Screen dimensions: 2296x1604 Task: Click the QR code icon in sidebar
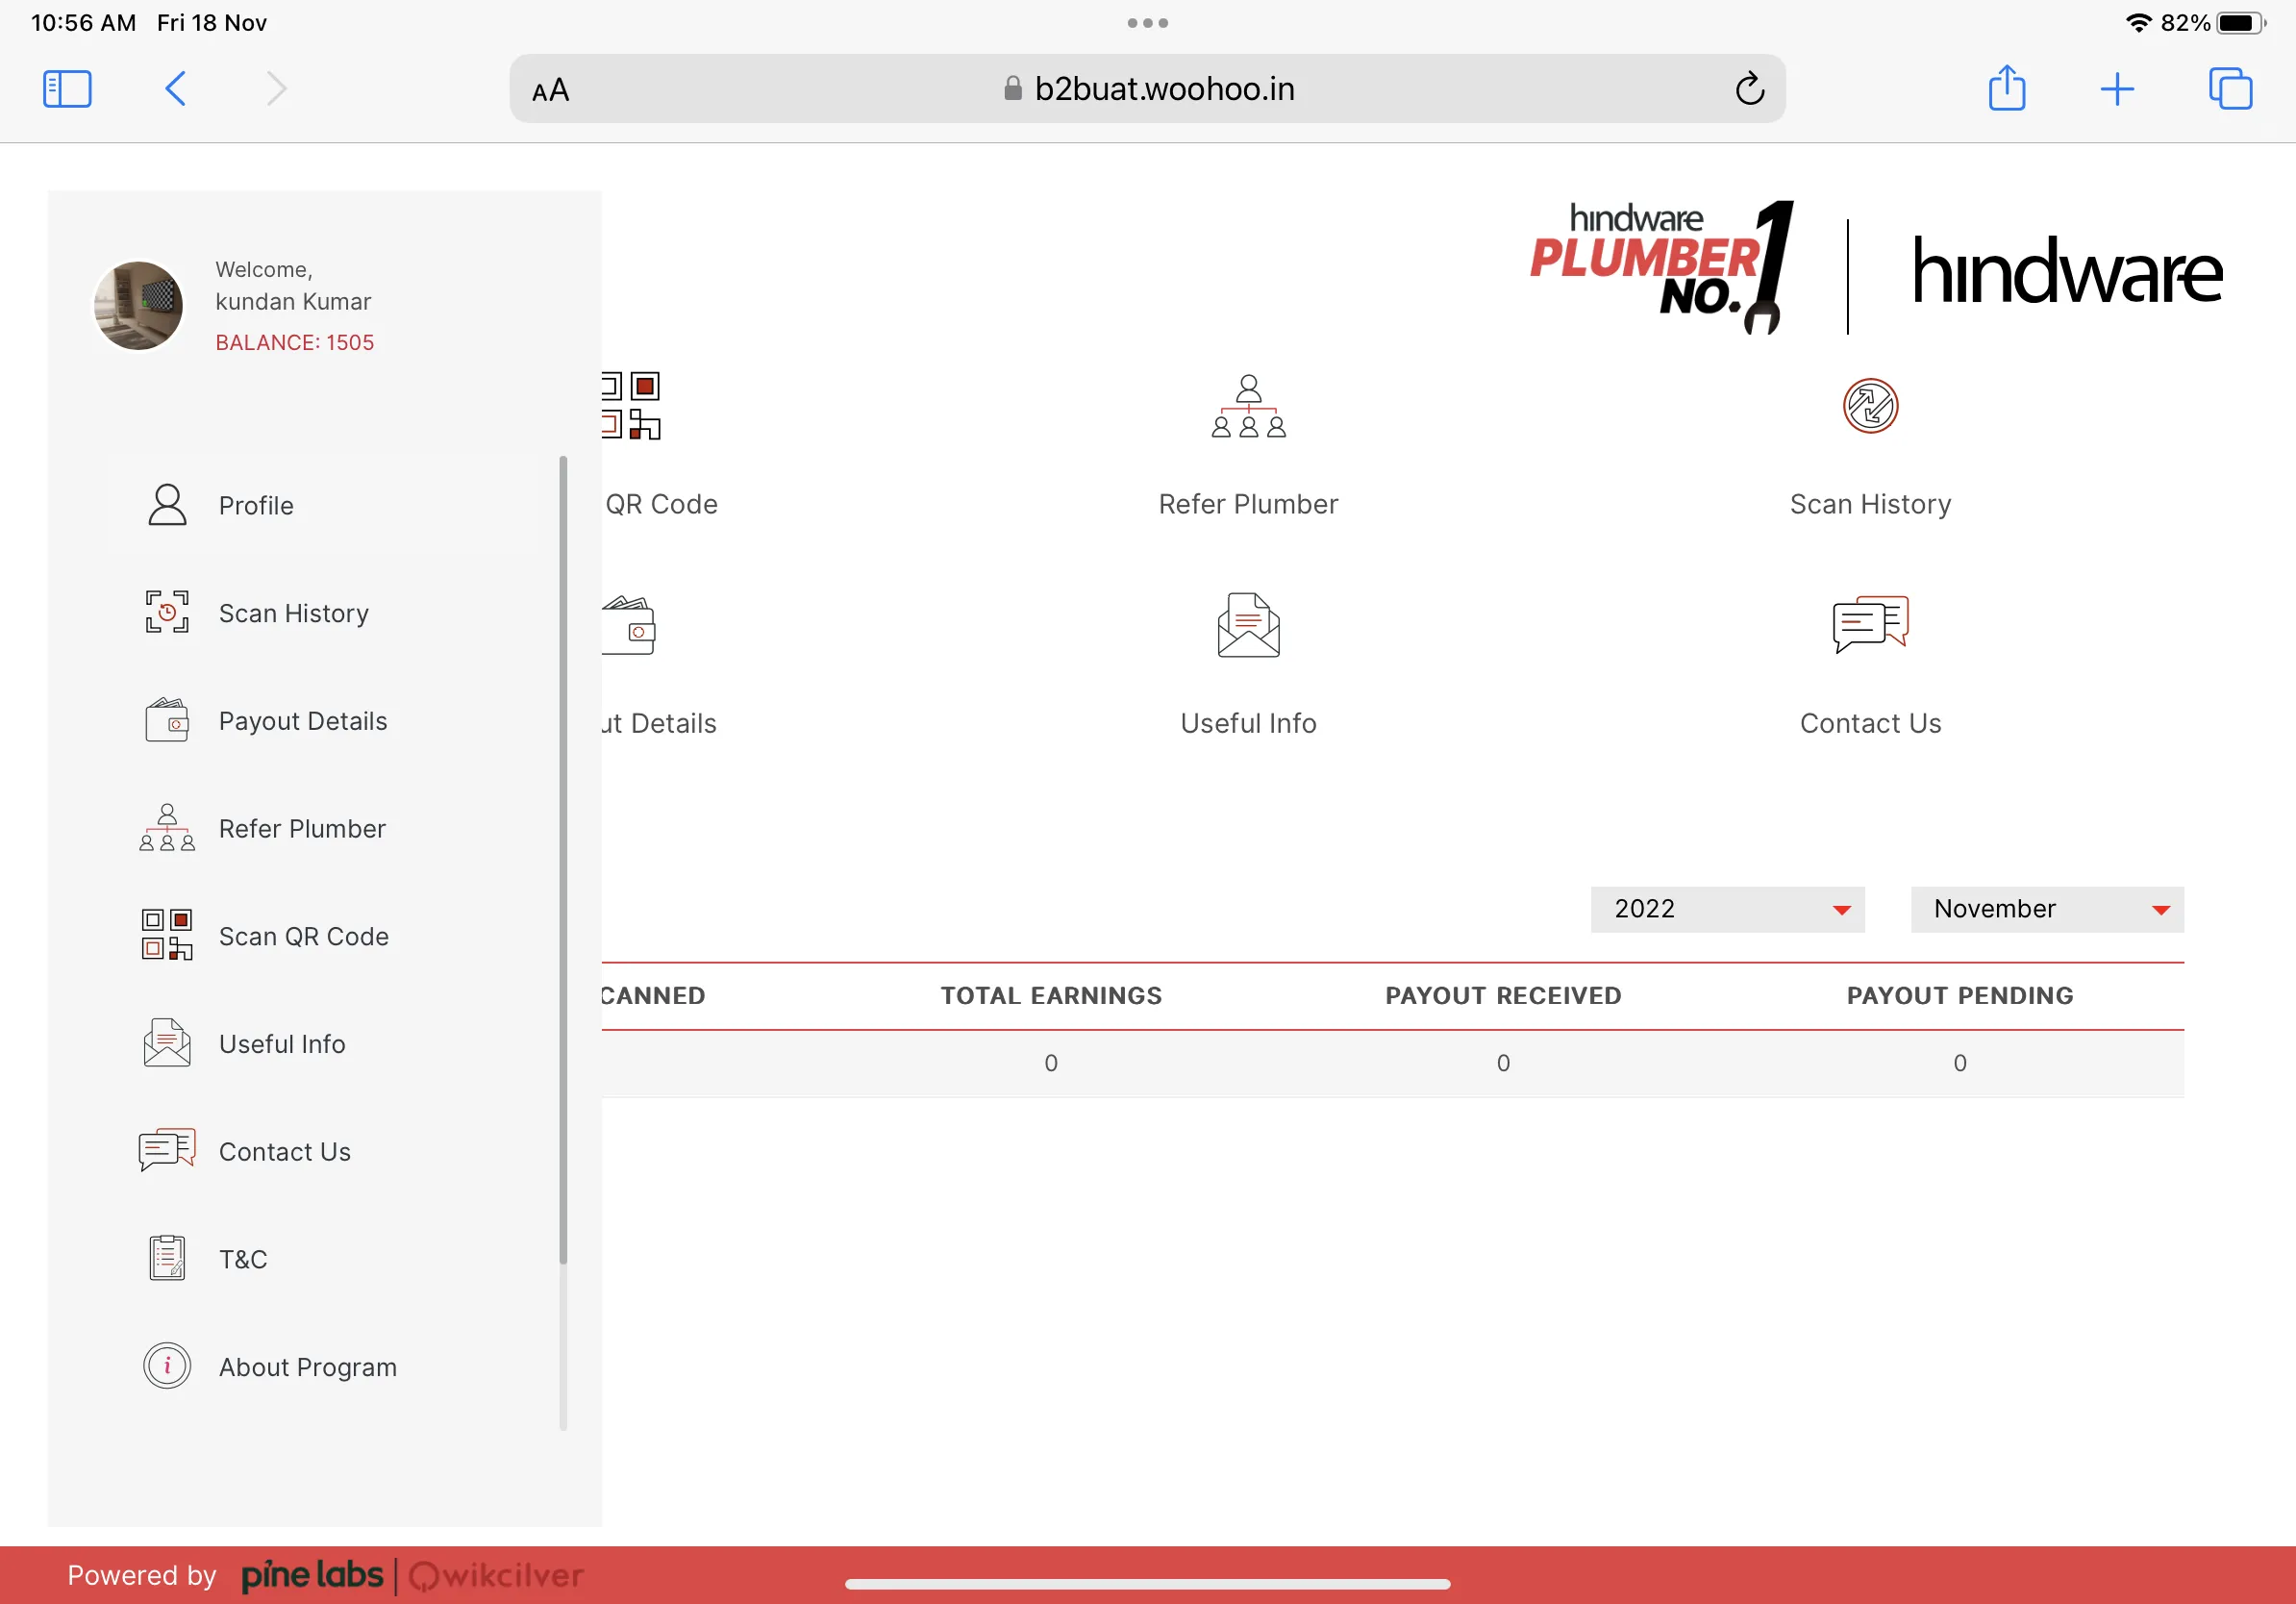[167, 935]
